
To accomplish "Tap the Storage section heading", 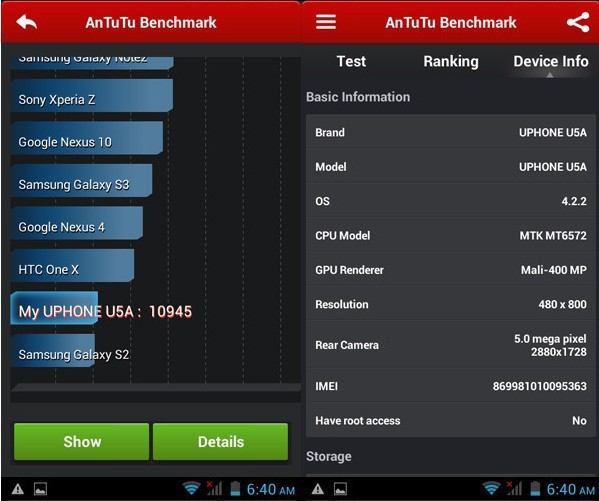I will coord(329,456).
